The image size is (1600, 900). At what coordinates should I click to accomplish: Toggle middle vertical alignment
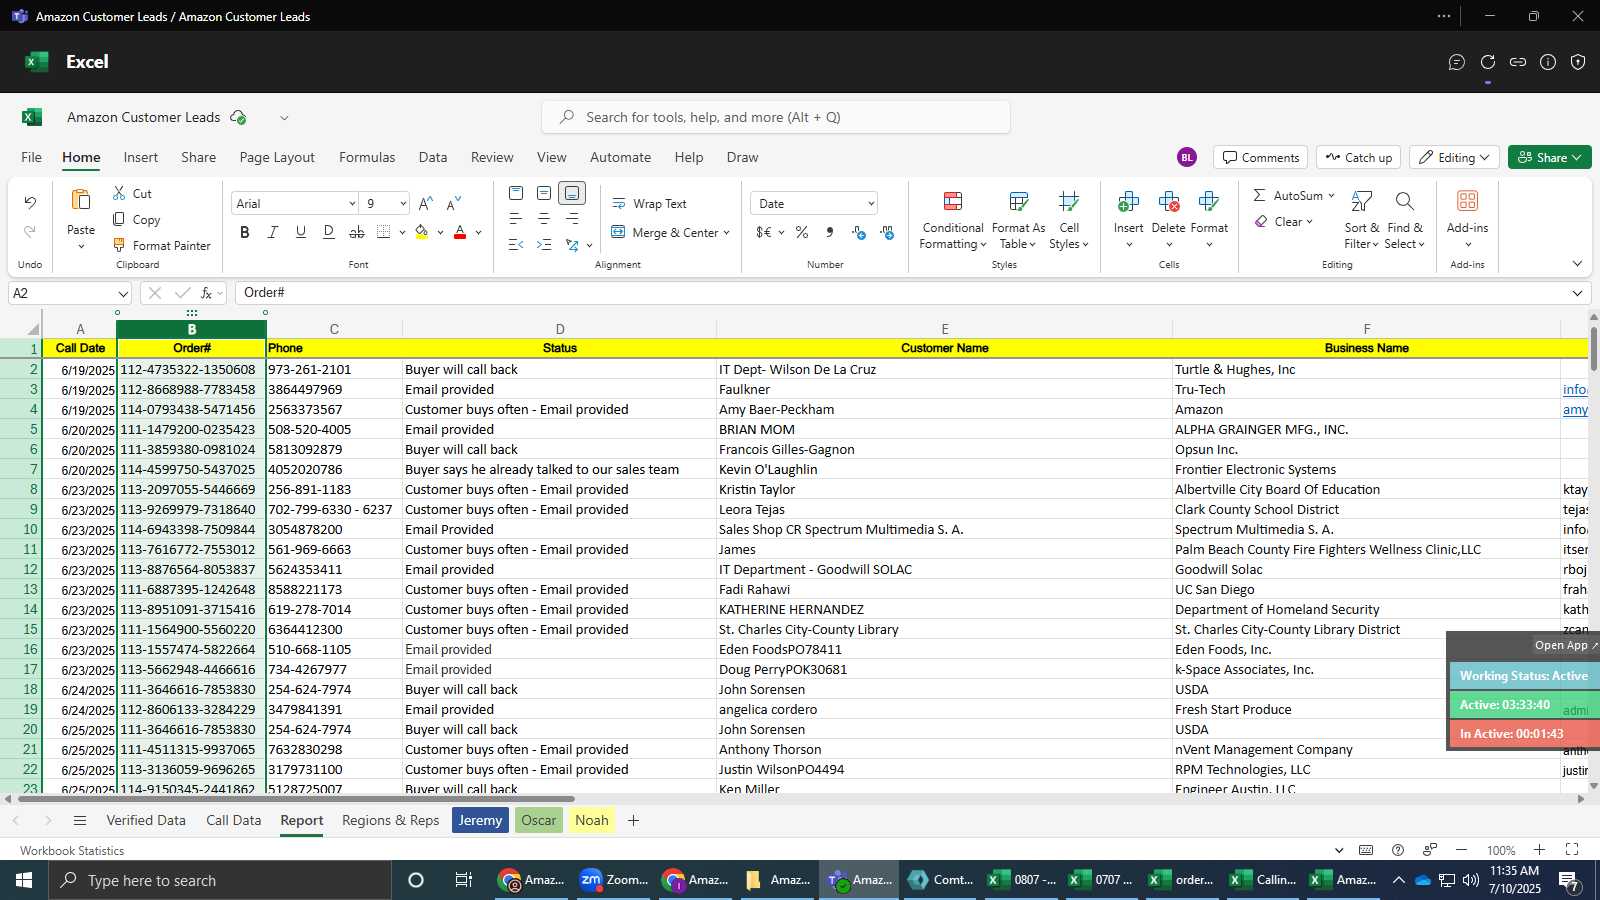pos(544,193)
